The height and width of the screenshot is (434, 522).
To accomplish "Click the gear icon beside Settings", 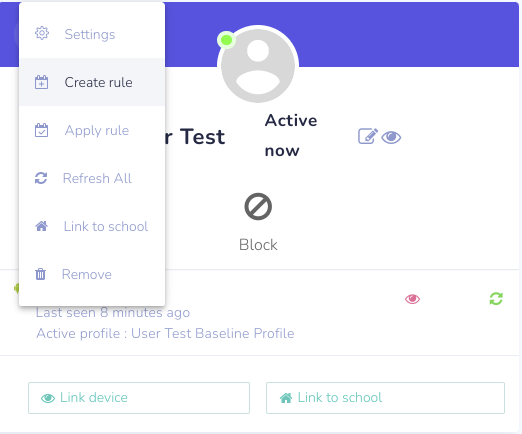I will 42,33.
